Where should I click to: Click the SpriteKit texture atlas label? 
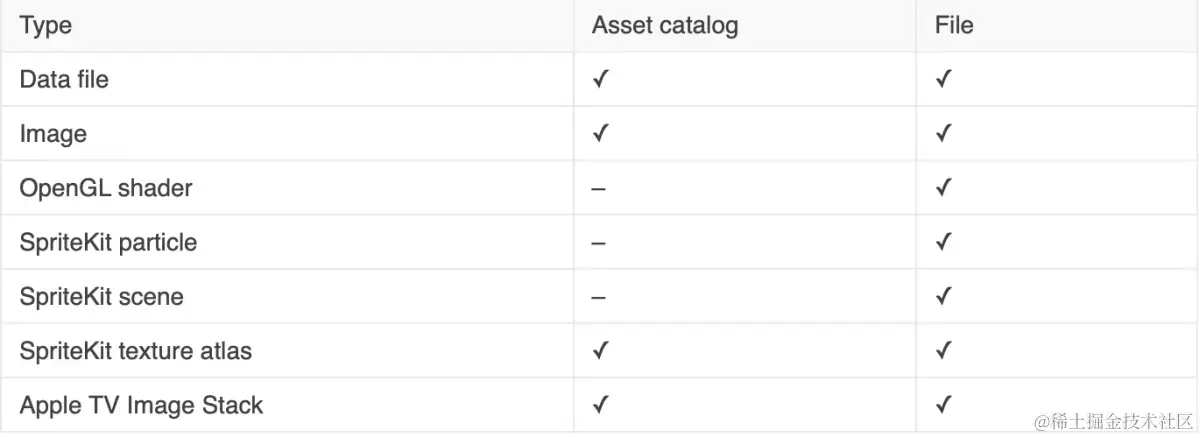(136, 351)
